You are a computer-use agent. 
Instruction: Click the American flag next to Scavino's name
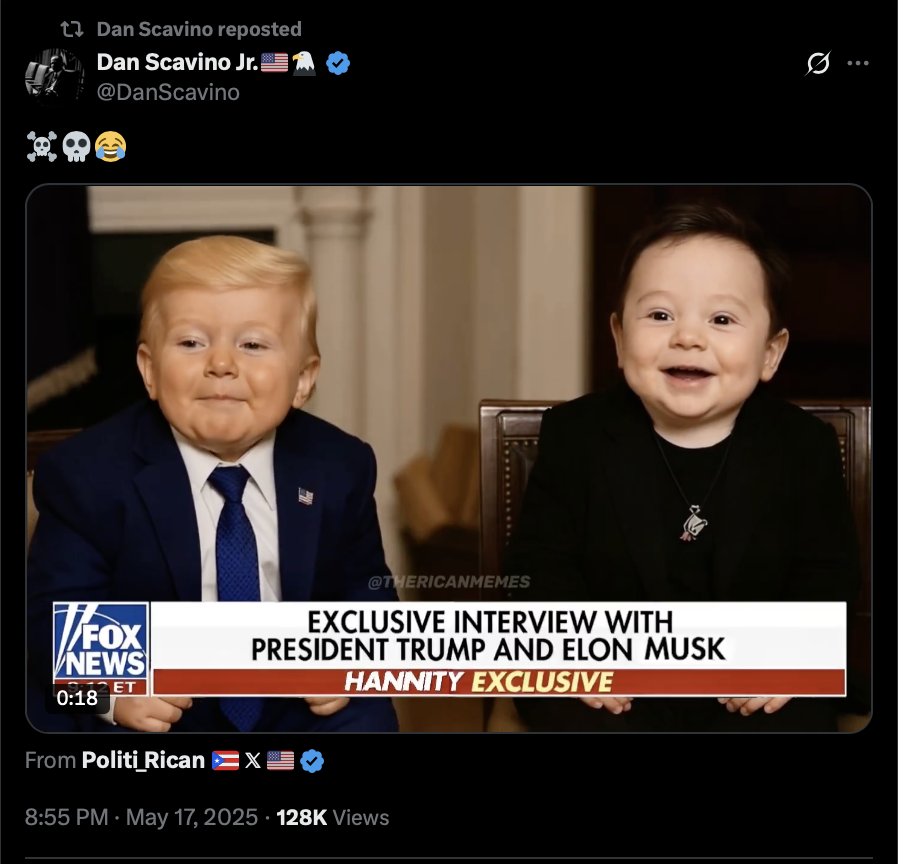click(274, 62)
